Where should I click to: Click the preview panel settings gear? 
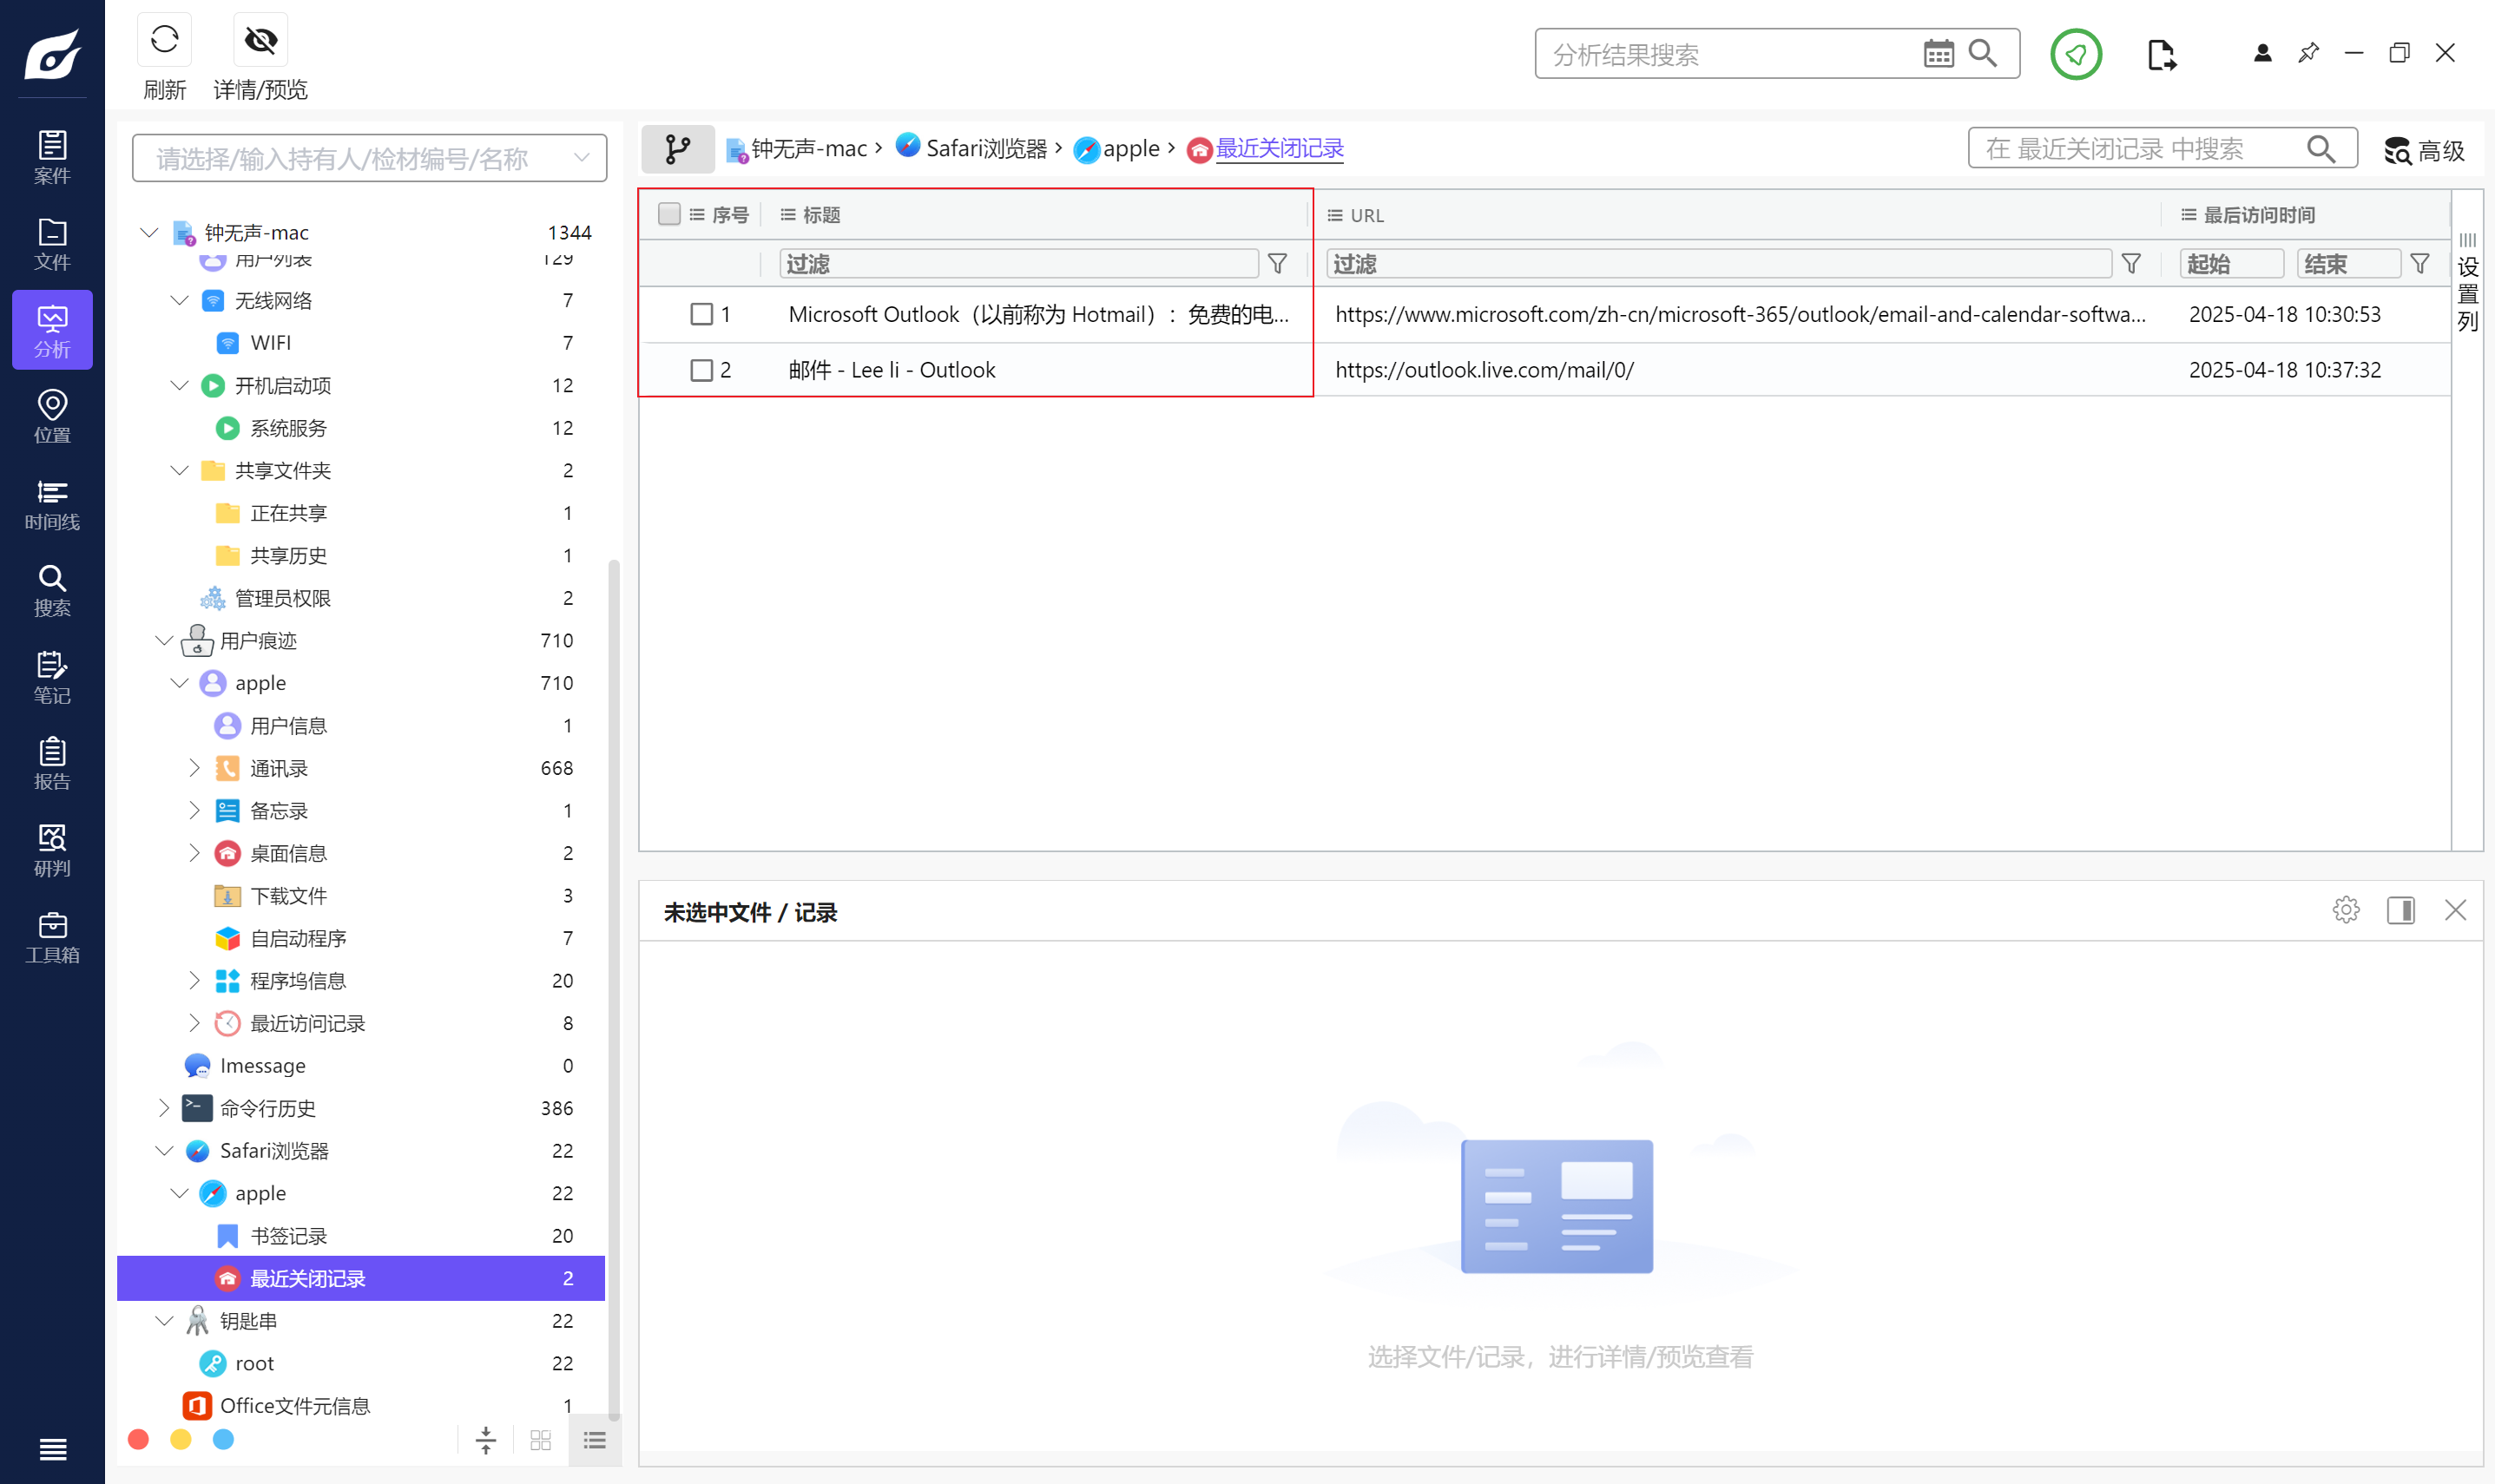(2345, 910)
